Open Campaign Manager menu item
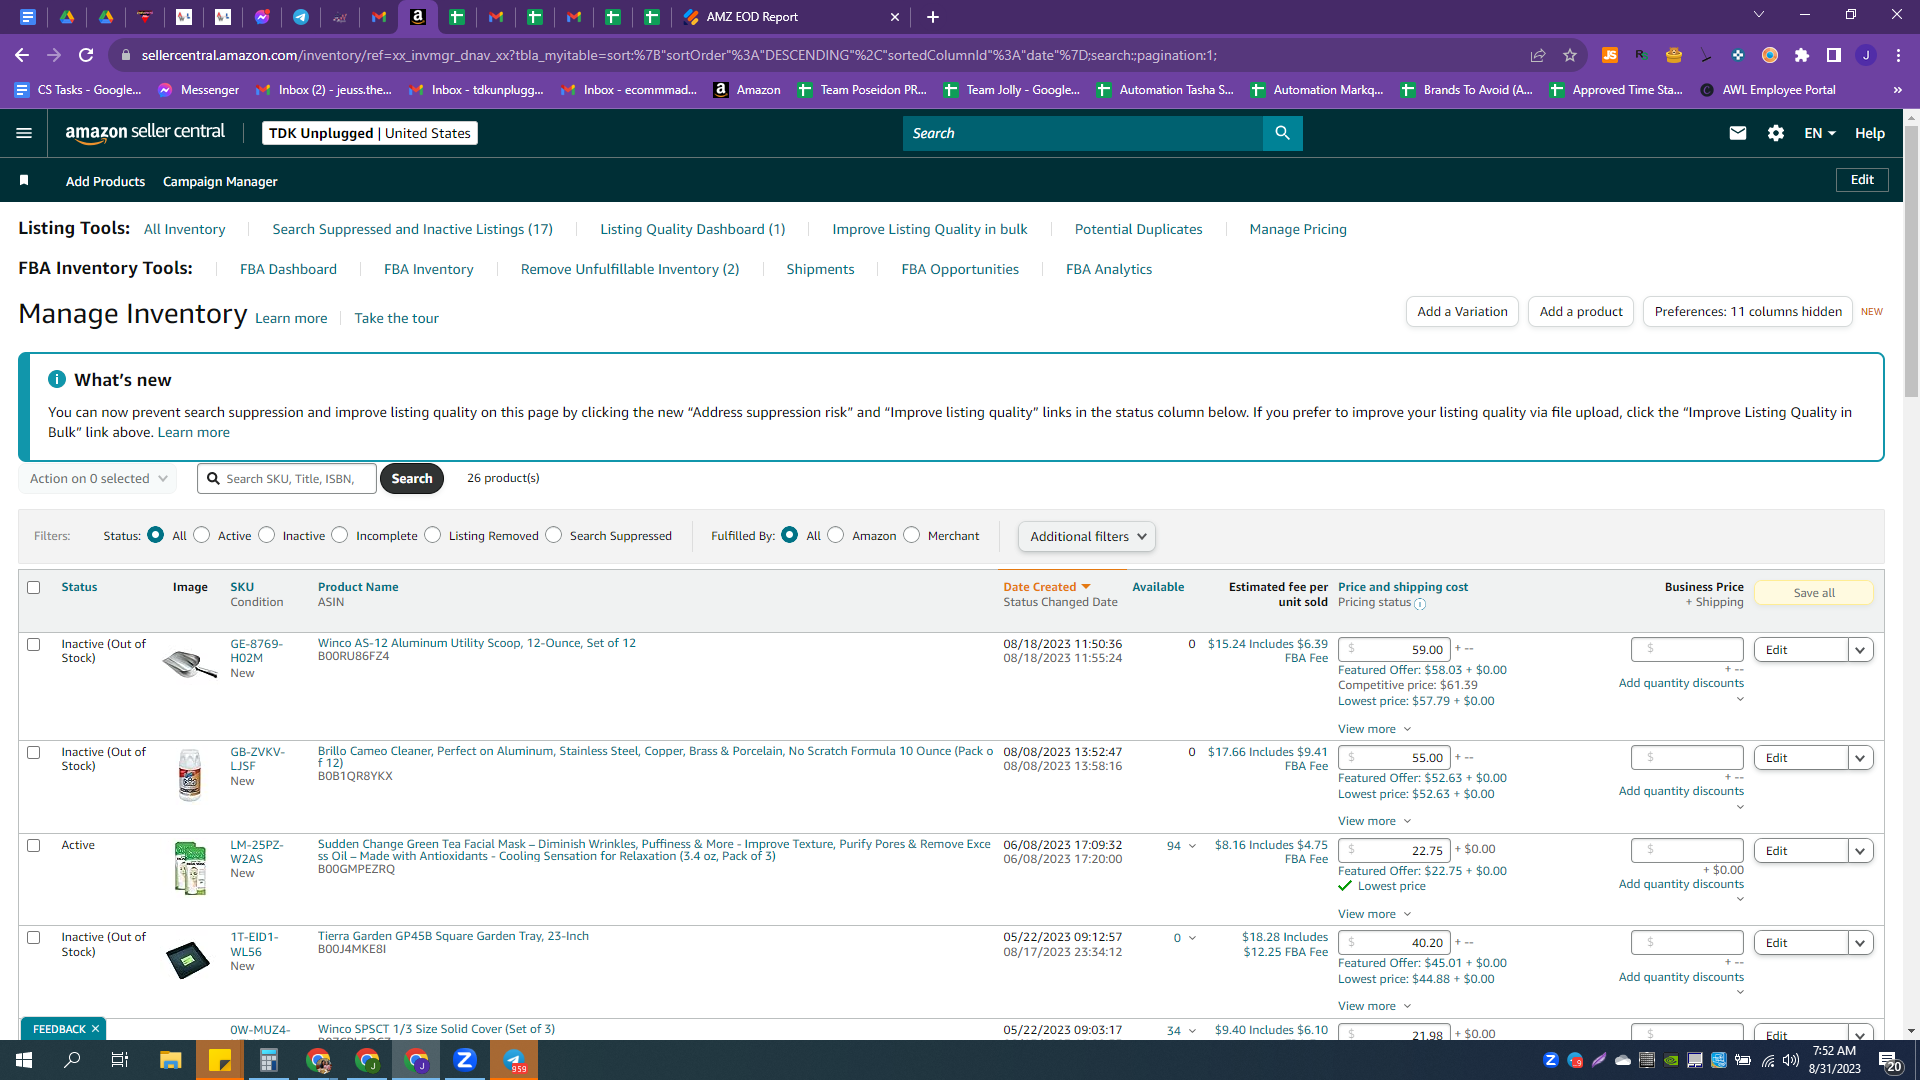1920x1080 pixels. point(220,181)
